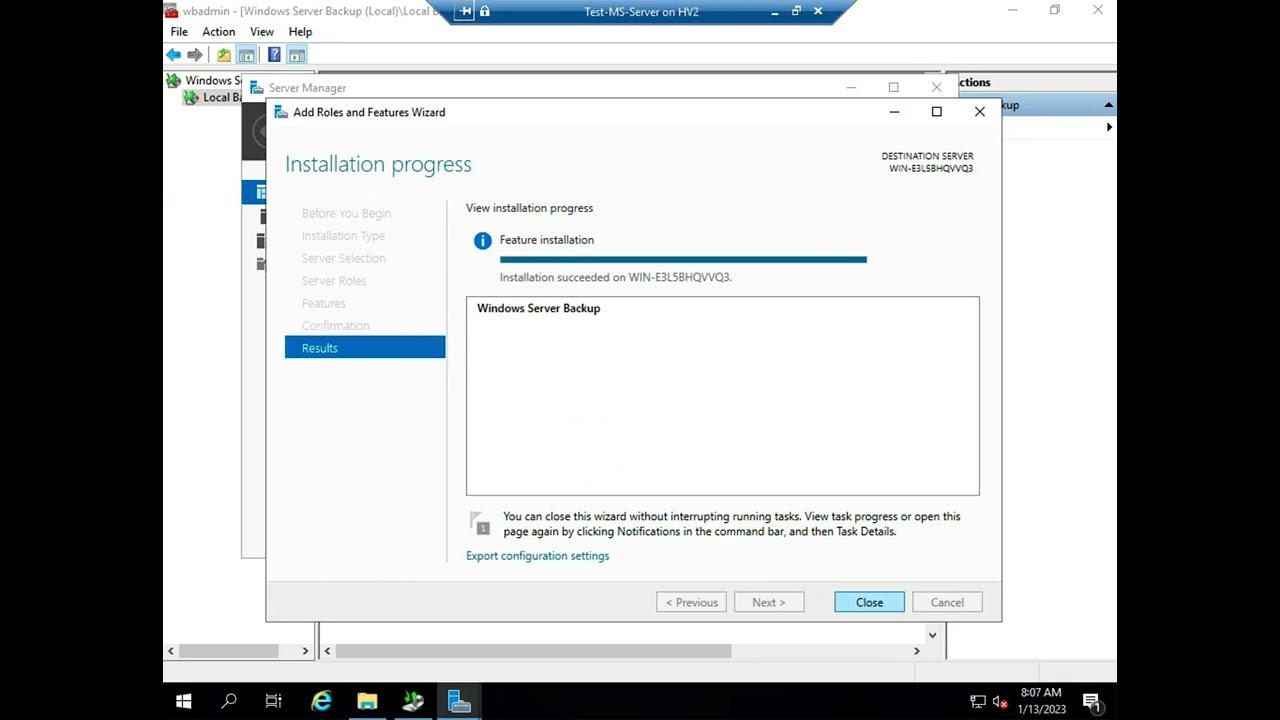Select Windows Server Backup in results list
The height and width of the screenshot is (720, 1280).
tap(538, 308)
